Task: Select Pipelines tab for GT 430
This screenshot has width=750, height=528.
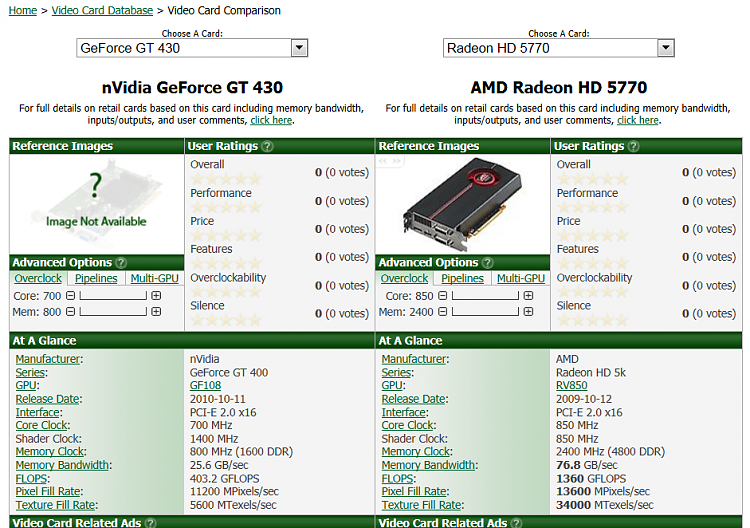Action: pos(96,278)
